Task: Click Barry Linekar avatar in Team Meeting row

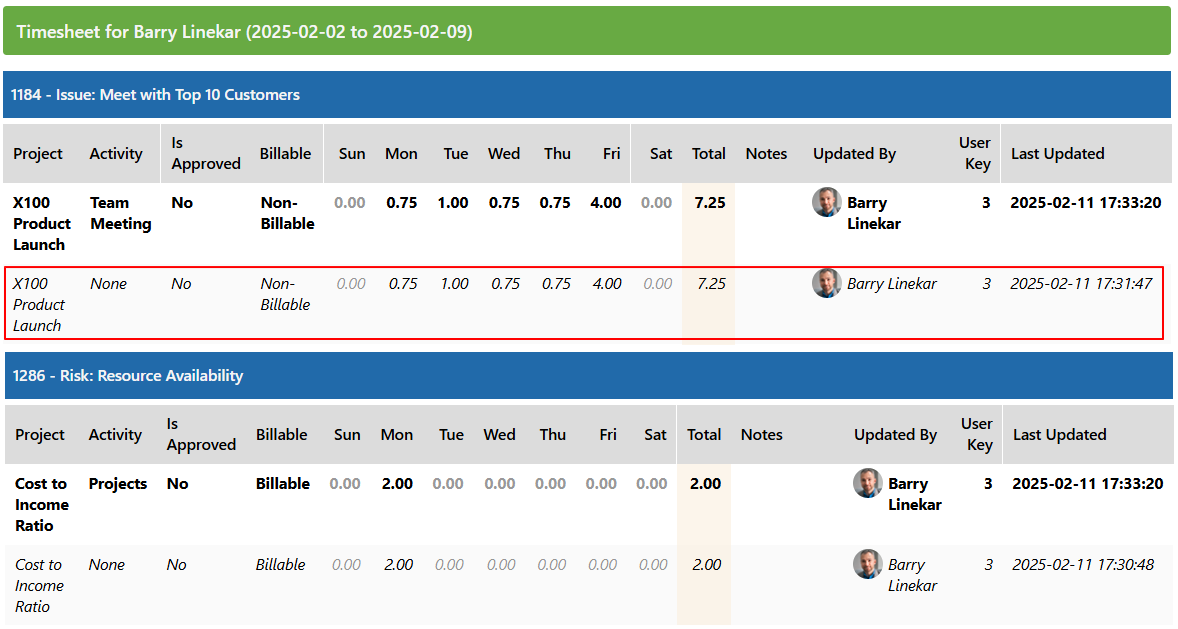Action: pyautogui.click(x=826, y=202)
